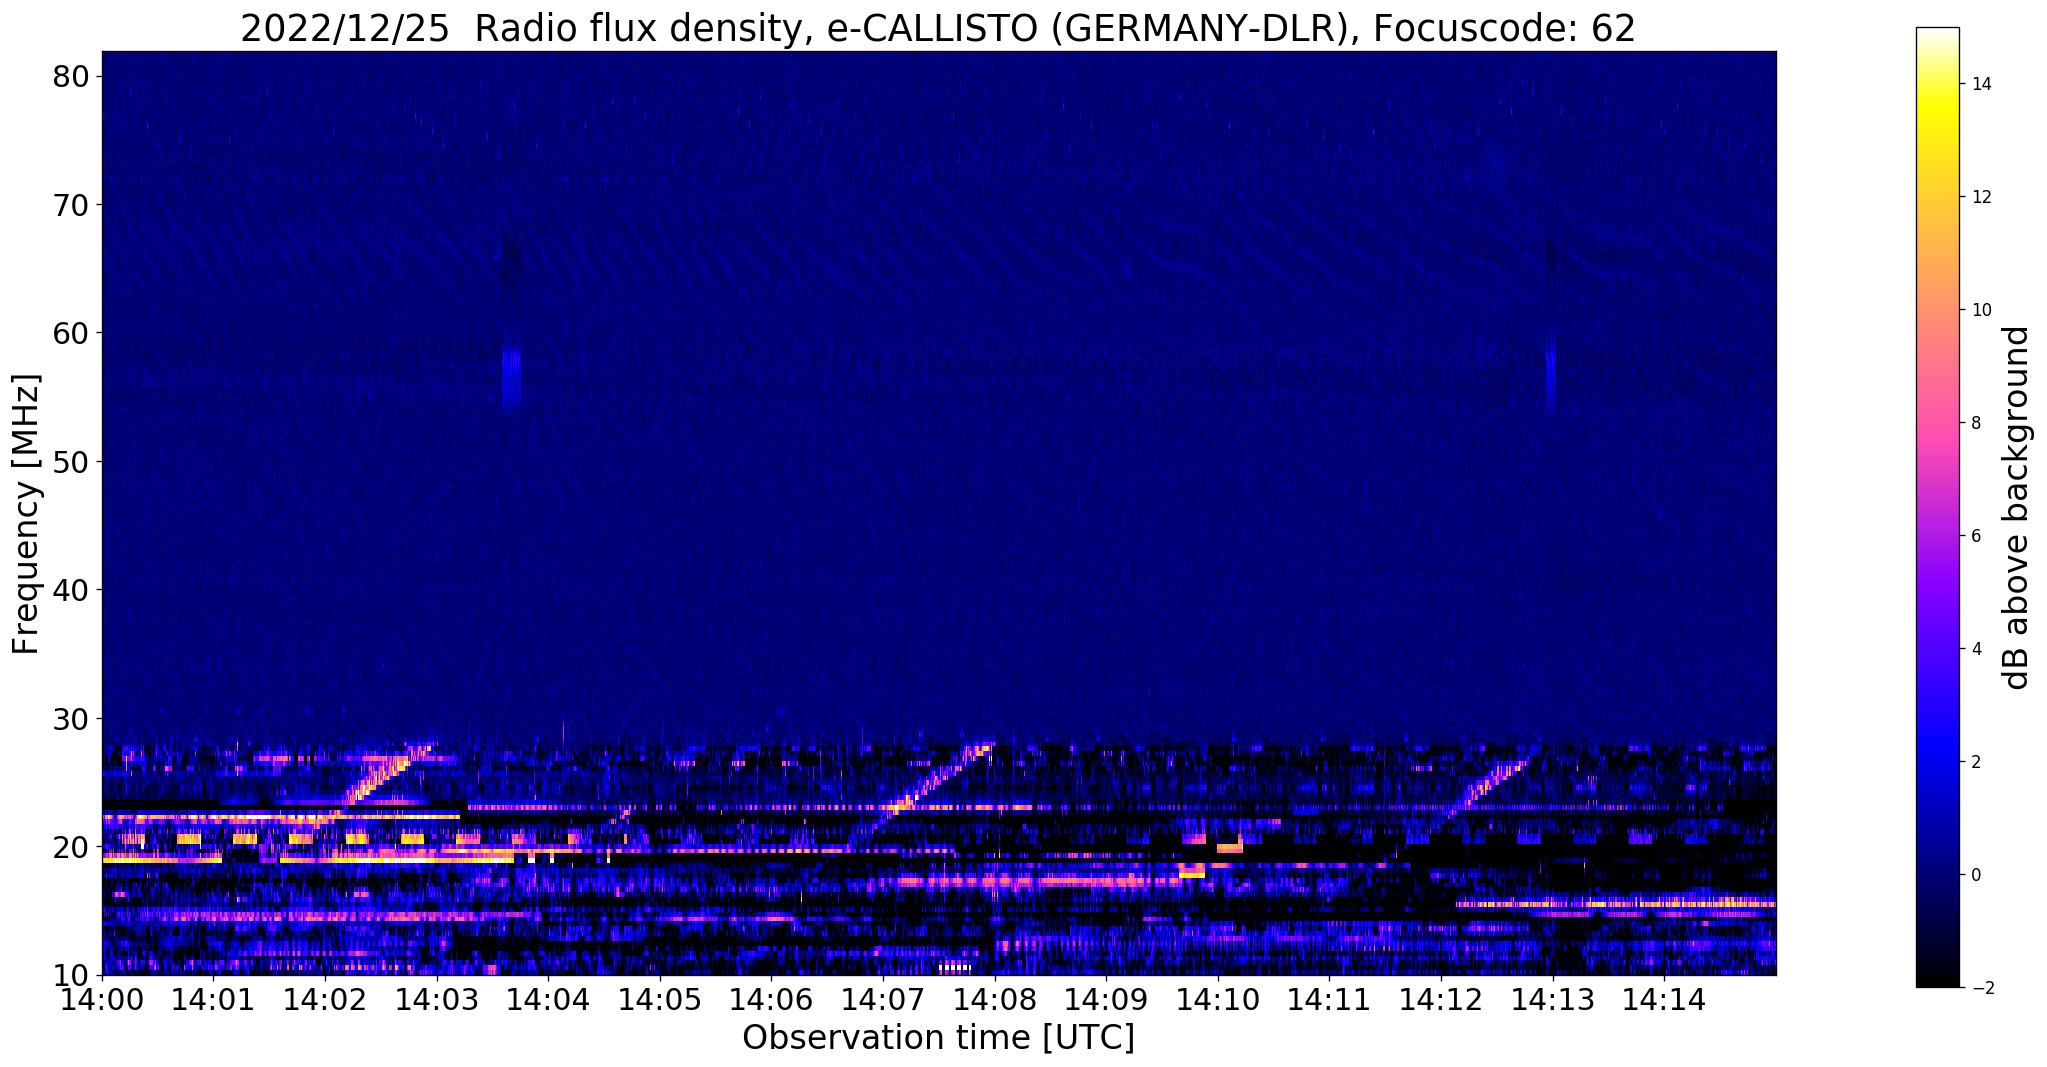Click the 10 MHz frequency tick label
Viewport: 2047px width, 1067px height.
(x=70, y=975)
